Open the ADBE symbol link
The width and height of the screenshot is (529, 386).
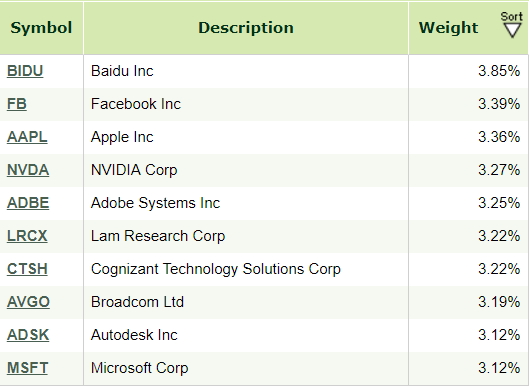coord(28,203)
